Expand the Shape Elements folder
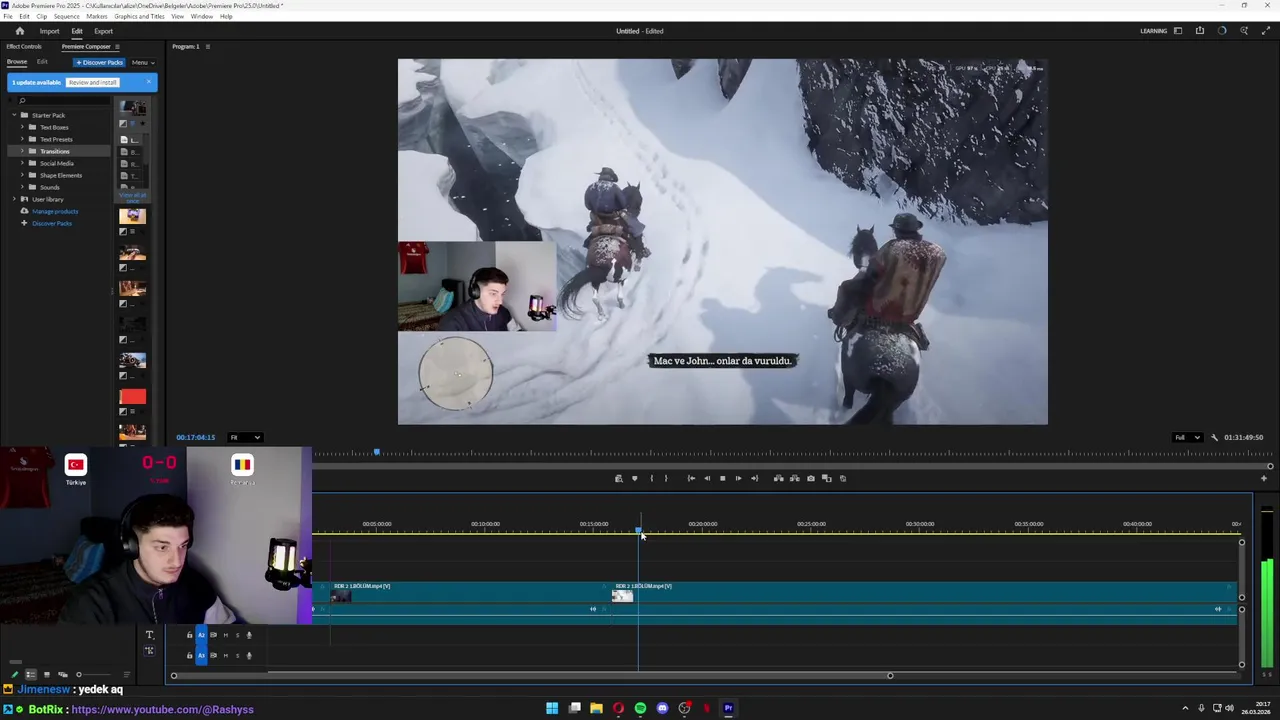 [23, 175]
